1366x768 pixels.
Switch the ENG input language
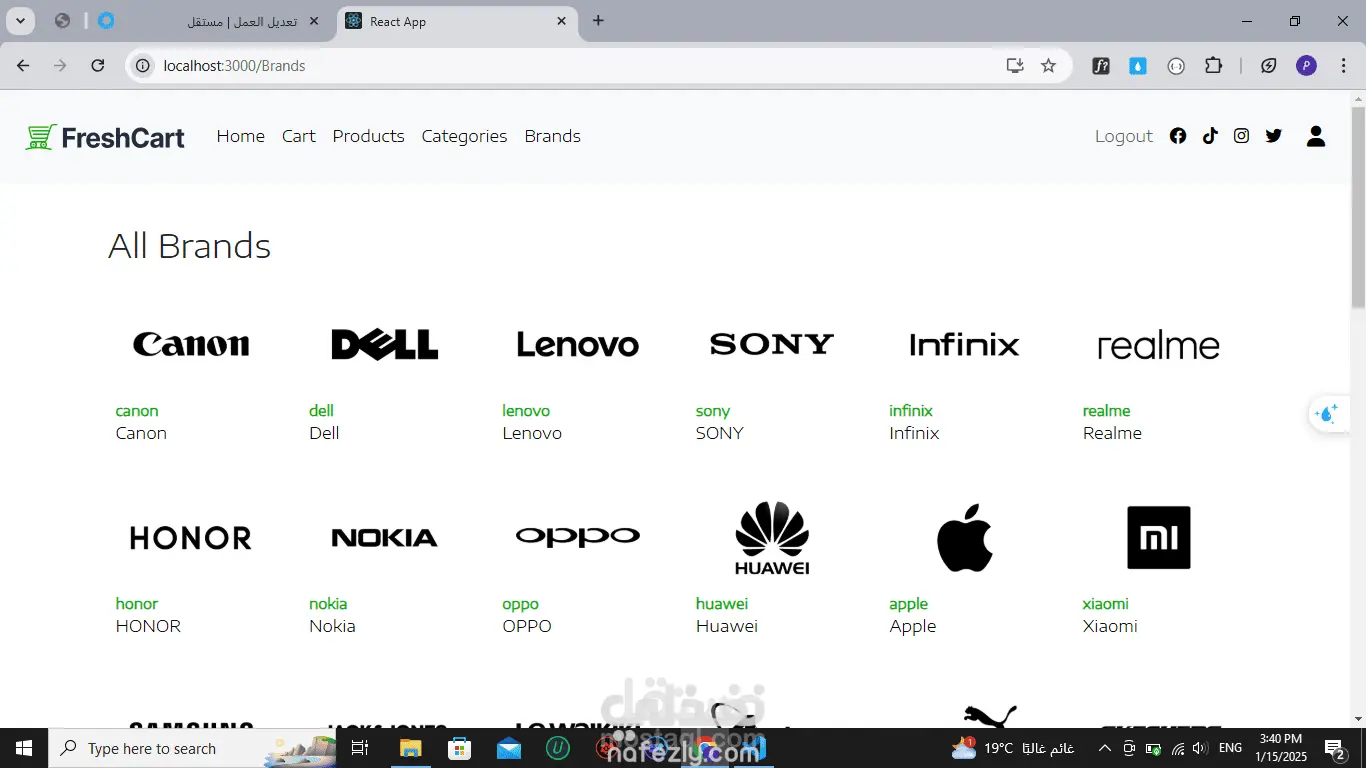[1231, 748]
